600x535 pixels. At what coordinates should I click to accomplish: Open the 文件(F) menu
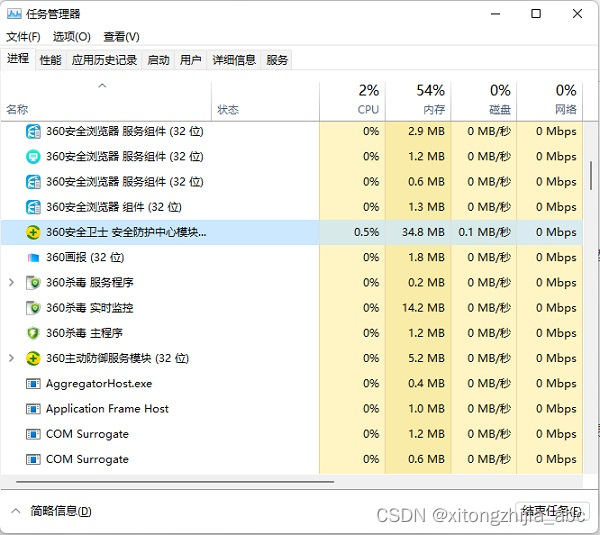[23, 37]
